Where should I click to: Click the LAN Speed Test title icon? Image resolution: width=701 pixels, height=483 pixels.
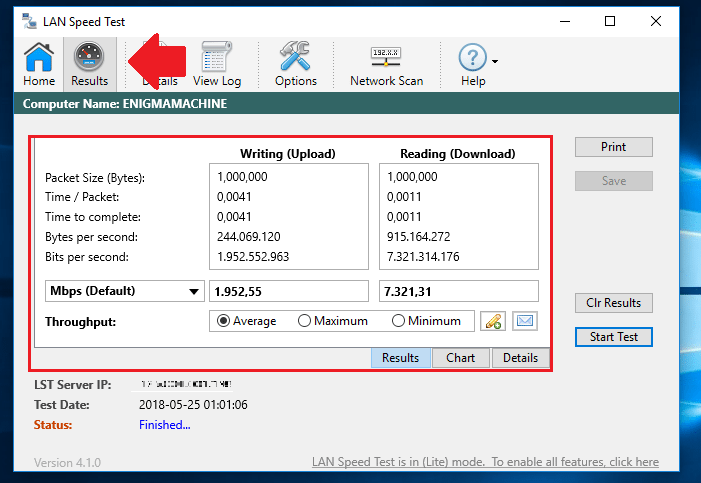click(x=30, y=21)
